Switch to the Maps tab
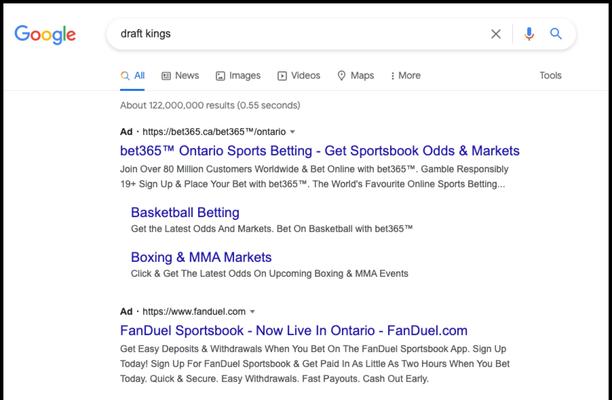This screenshot has width=612, height=400. (356, 76)
